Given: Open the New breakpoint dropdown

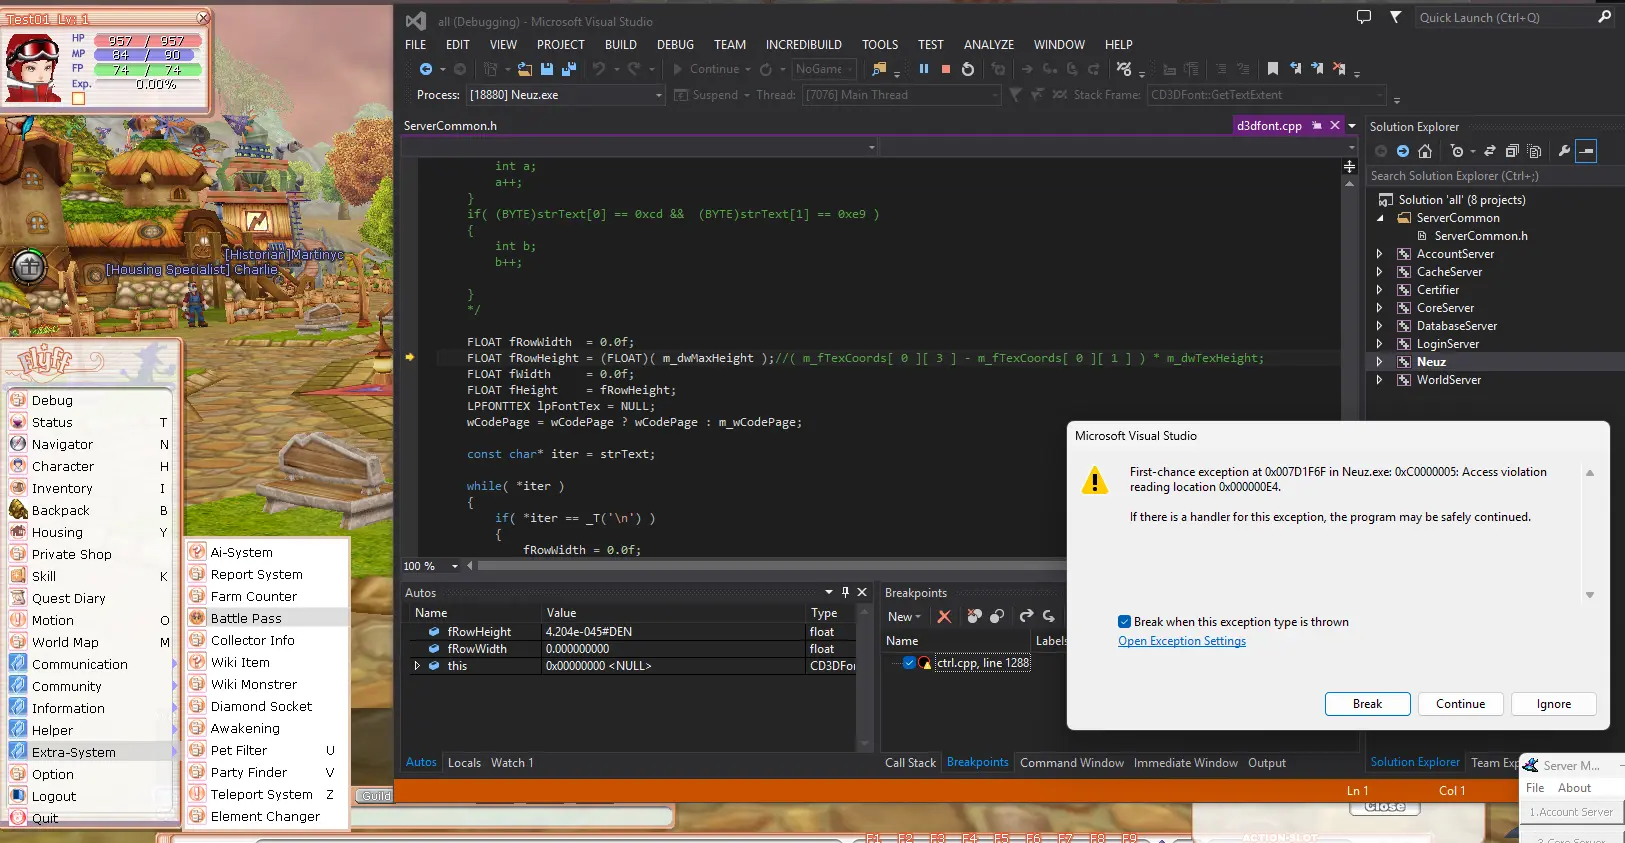Looking at the screenshot, I should tap(904, 616).
